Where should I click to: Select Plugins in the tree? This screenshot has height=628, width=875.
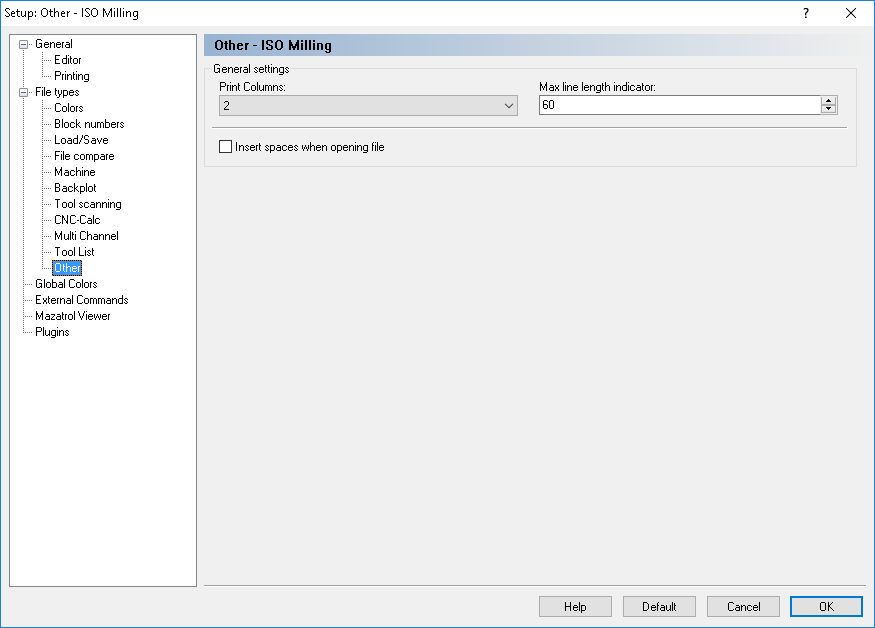(52, 332)
